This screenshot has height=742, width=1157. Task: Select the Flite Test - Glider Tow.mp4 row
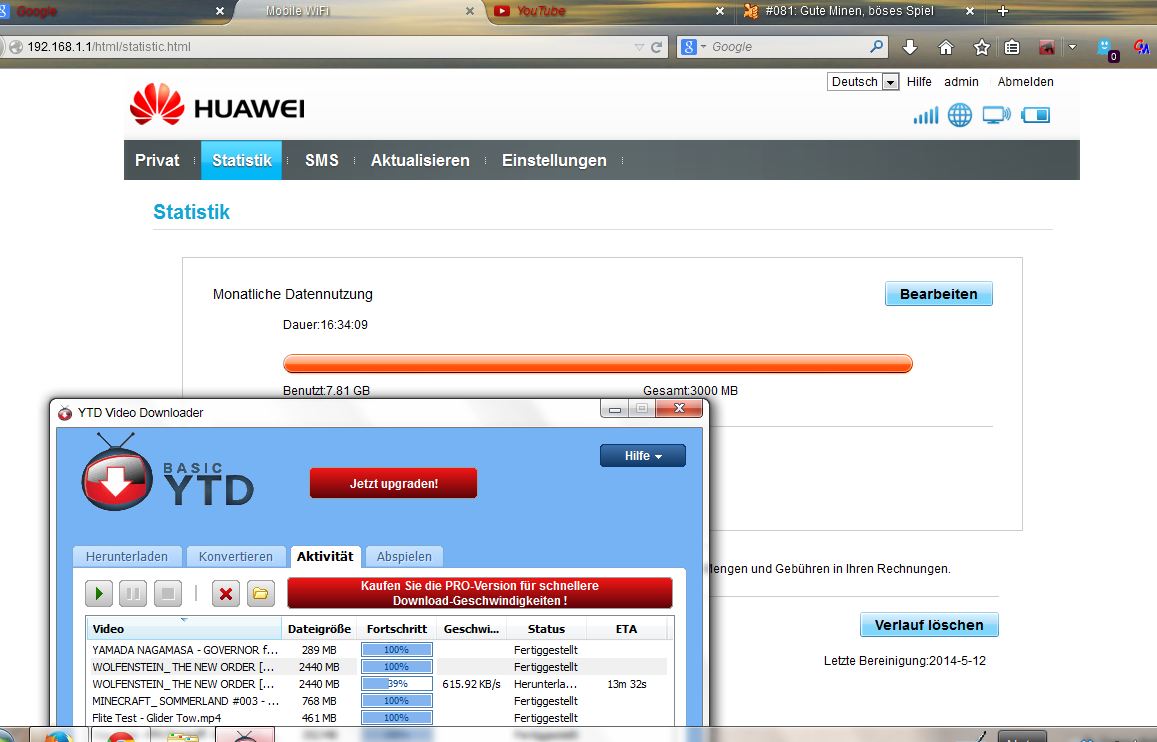(376, 718)
